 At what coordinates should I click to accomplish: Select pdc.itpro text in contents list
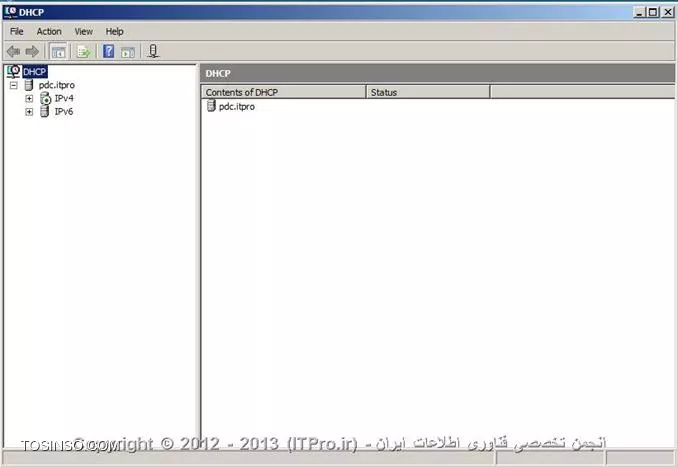tap(237, 106)
